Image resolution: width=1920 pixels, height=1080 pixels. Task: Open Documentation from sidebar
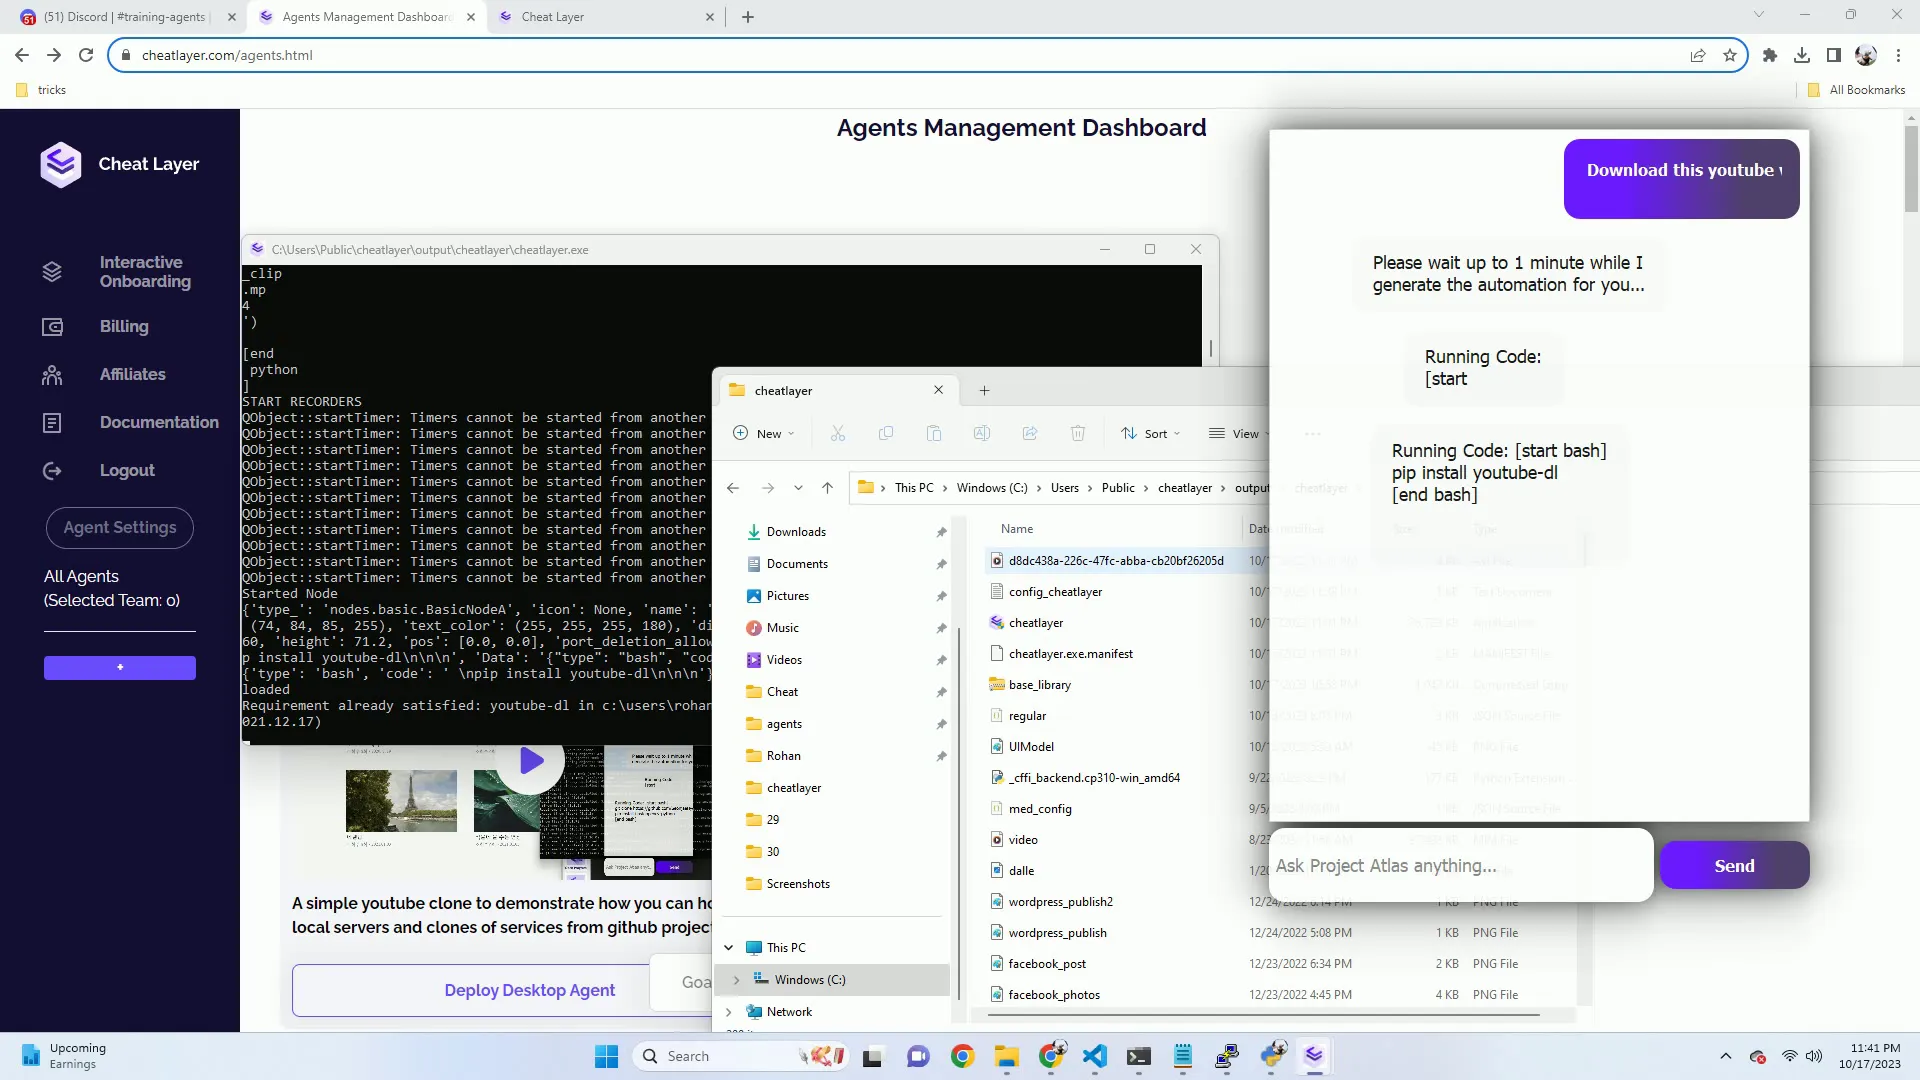pos(160,422)
